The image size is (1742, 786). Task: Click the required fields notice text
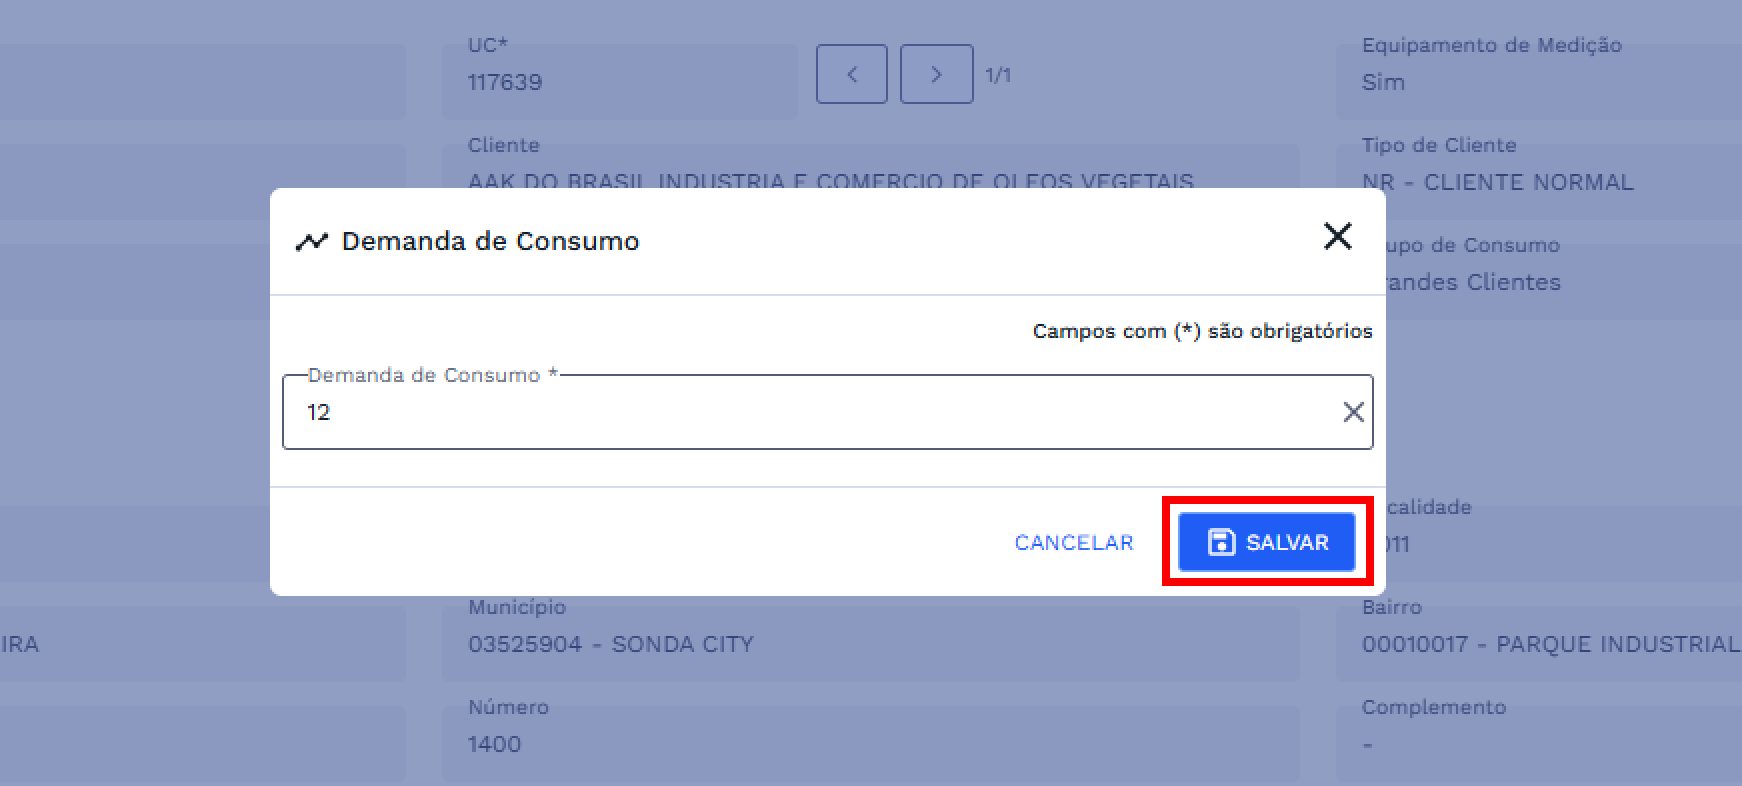[1202, 331]
